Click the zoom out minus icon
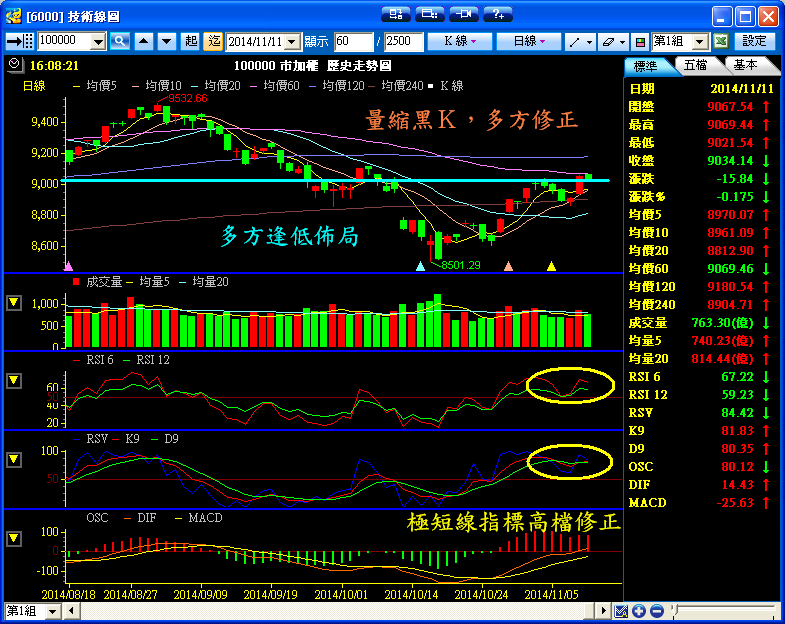The image size is (785, 624). pyautogui.click(x=656, y=611)
